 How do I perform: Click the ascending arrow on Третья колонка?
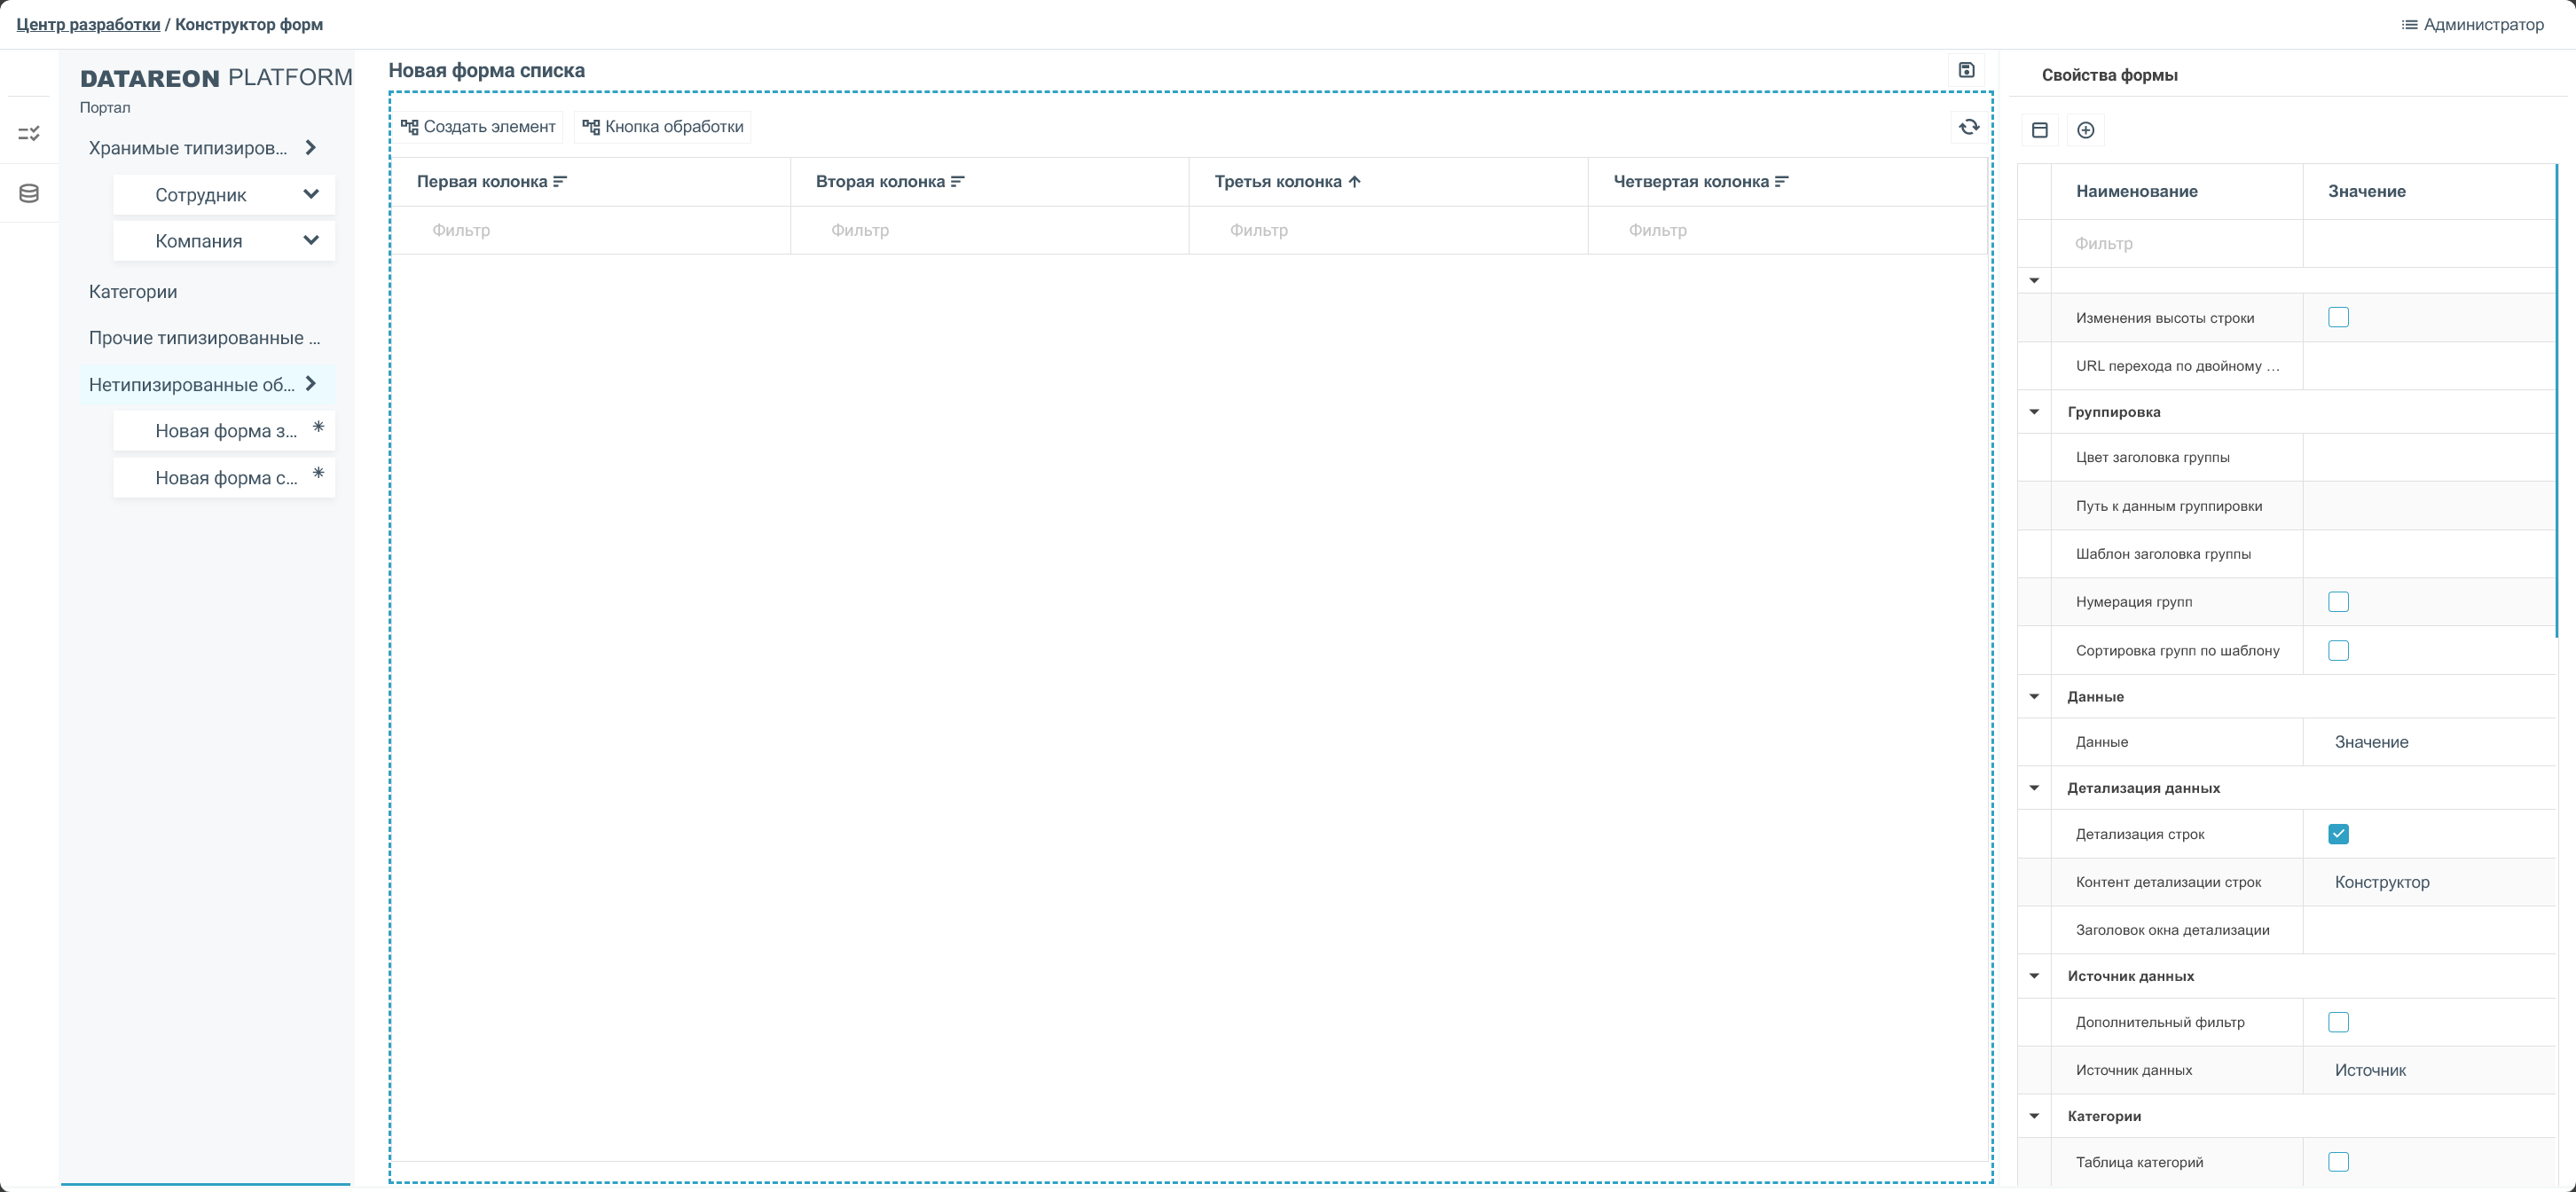[x=1354, y=182]
